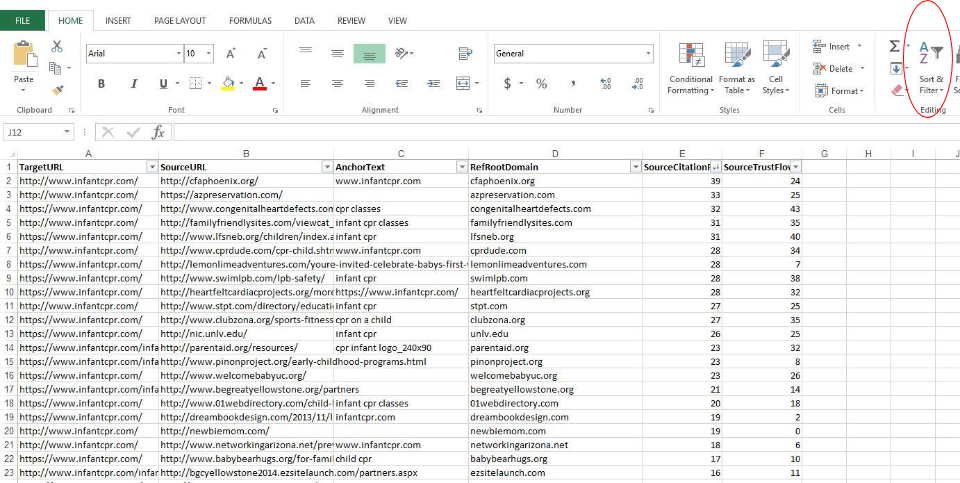The width and height of the screenshot is (960, 483).
Task: Select row 12 header
Action: [9, 320]
